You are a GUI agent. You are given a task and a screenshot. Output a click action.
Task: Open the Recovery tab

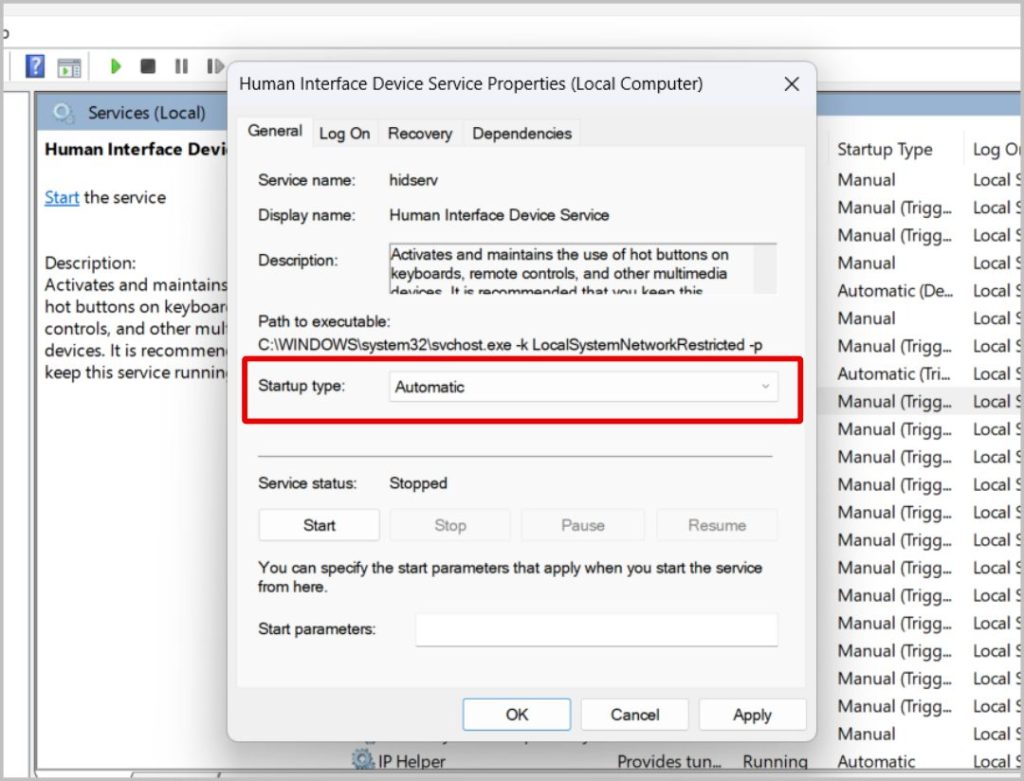click(x=420, y=133)
